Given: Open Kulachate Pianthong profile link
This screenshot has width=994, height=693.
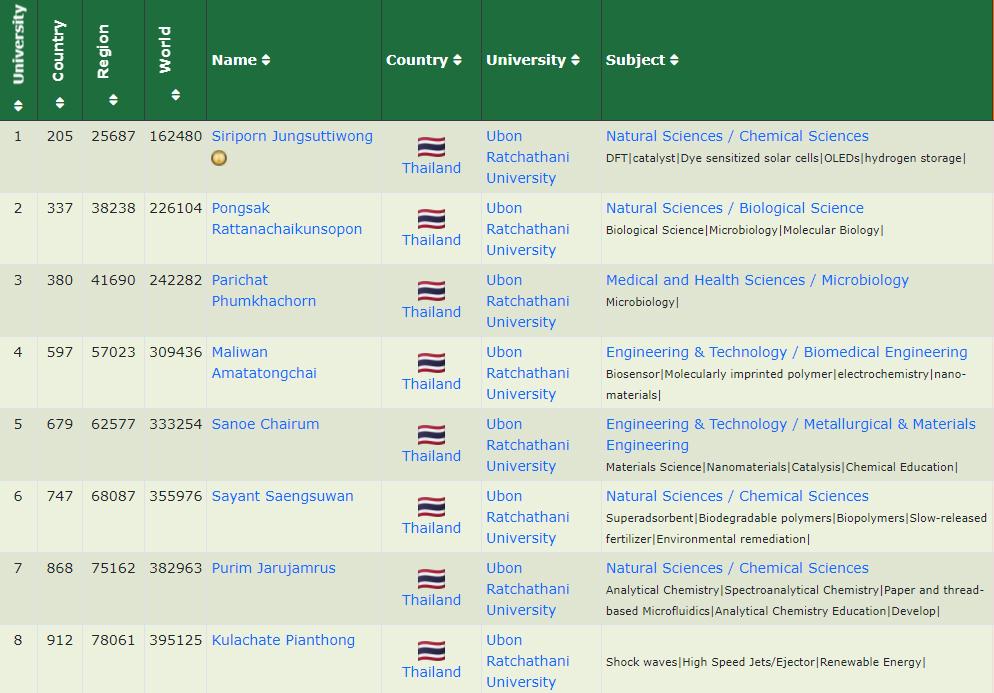Looking at the screenshot, I should (283, 640).
